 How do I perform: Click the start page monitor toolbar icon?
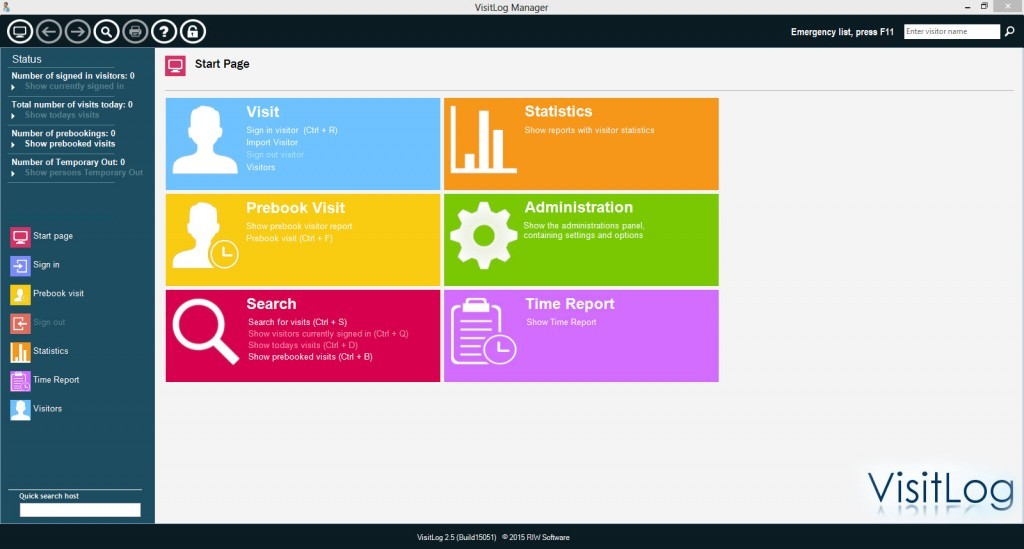pos(20,31)
